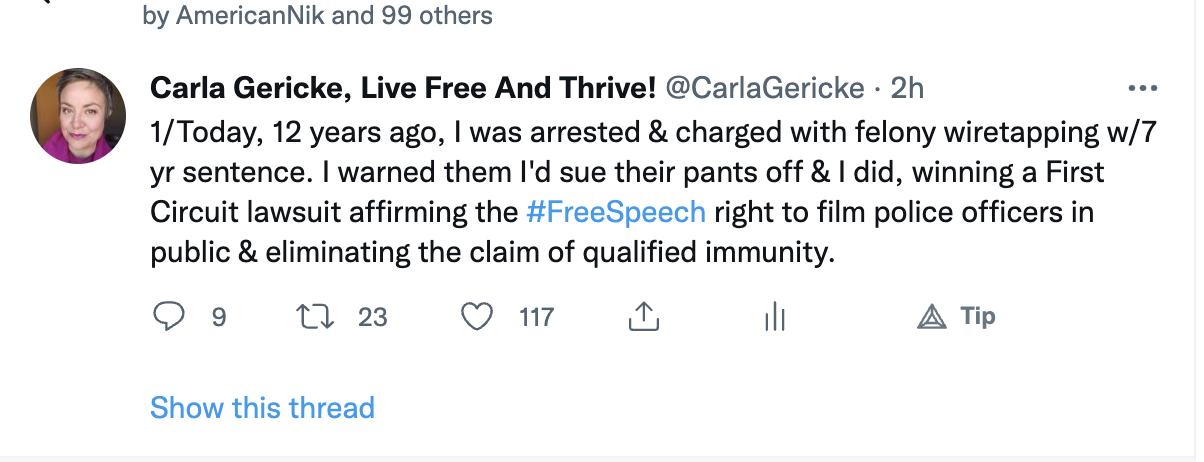Open the three-dot more options menu
Viewport: 1204px width, 462px height.
(1141, 88)
